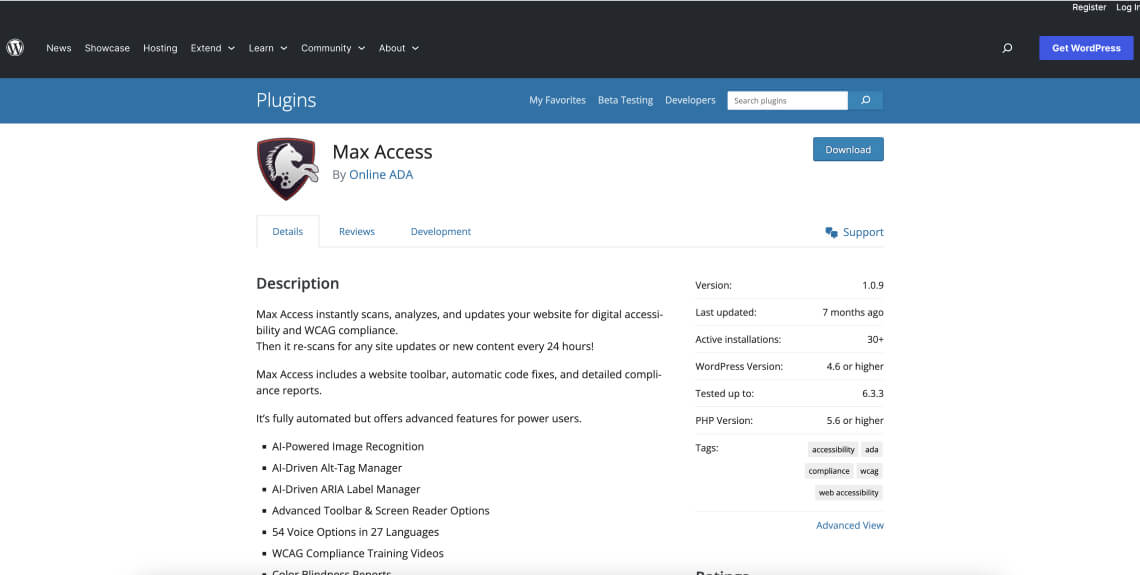Switch to the Reviews tab
1140x575 pixels.
pos(356,231)
